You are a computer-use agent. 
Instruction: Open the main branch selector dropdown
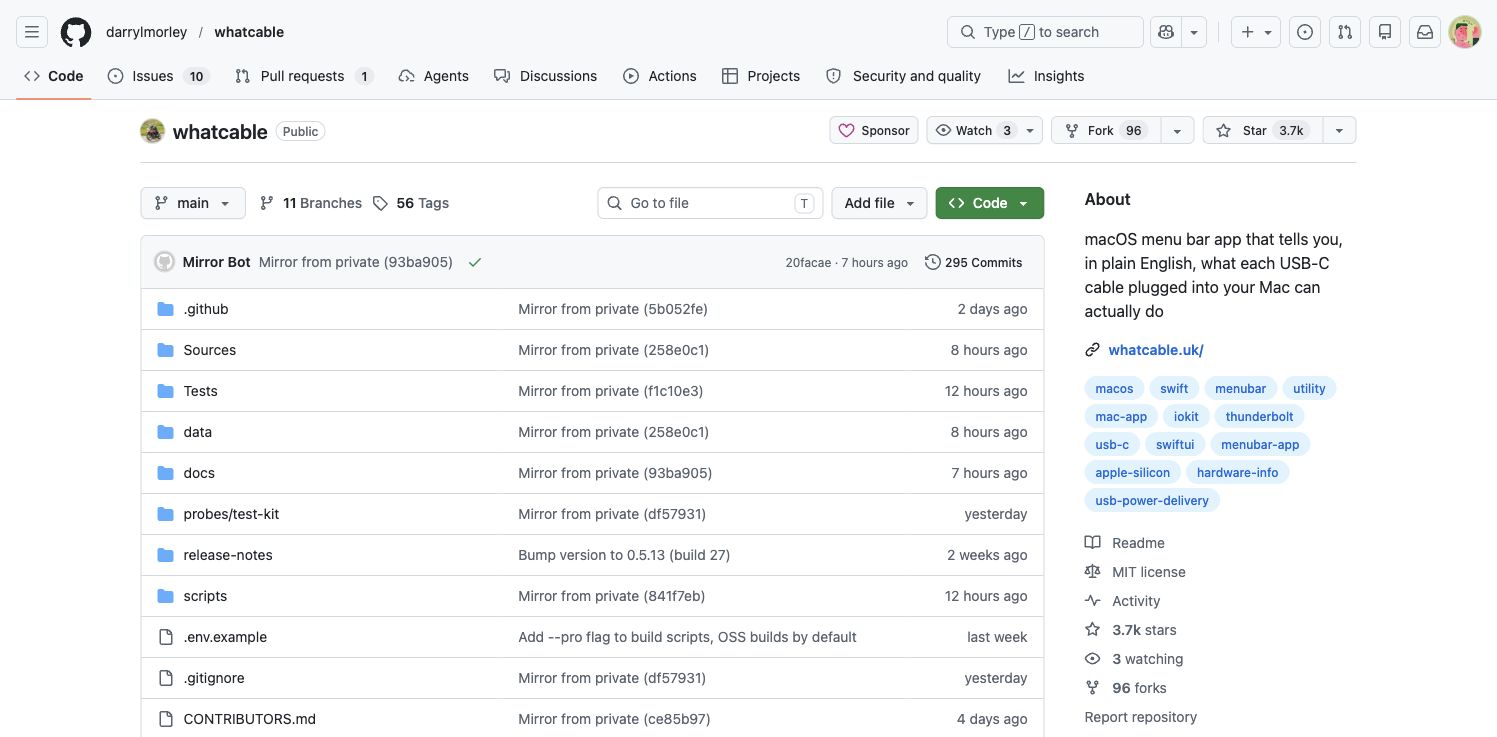tap(192, 203)
